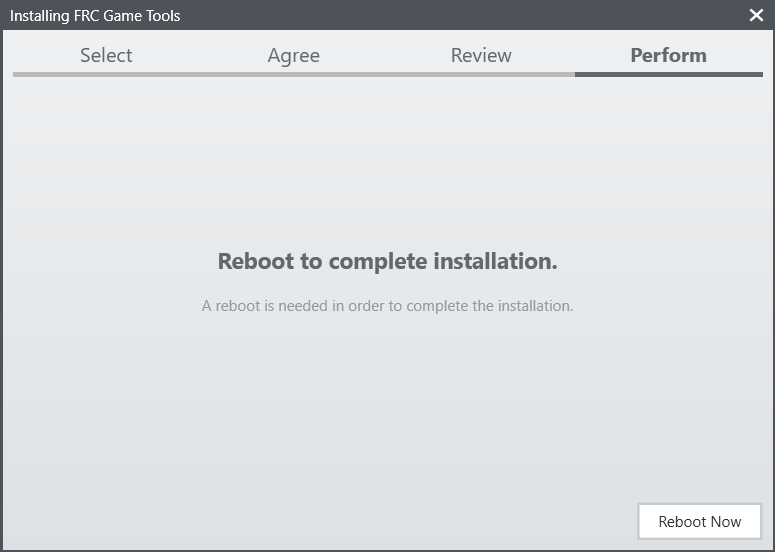775x552 pixels.
Task: Select the Review step tab
Action: 481,55
